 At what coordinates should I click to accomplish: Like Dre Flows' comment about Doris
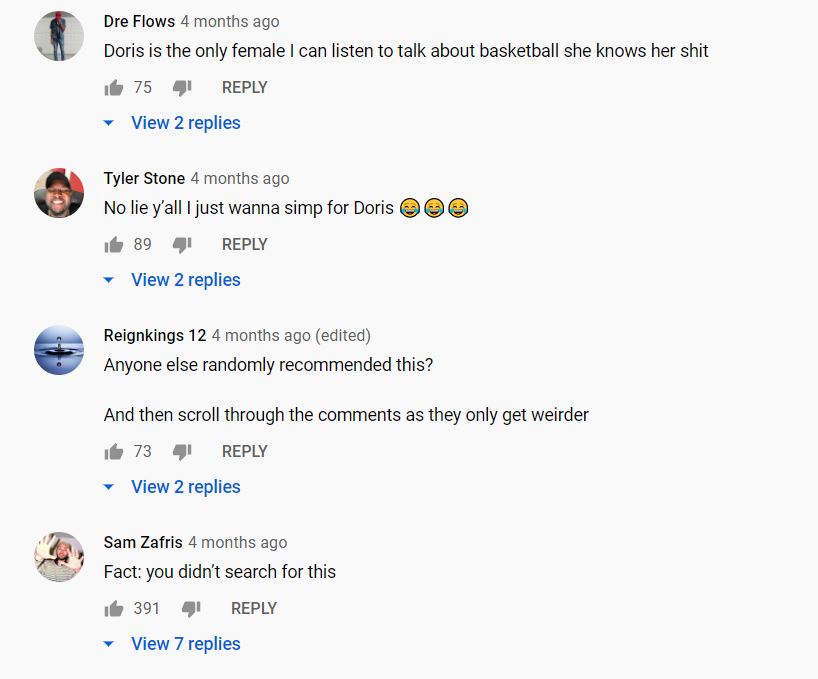tap(114, 88)
